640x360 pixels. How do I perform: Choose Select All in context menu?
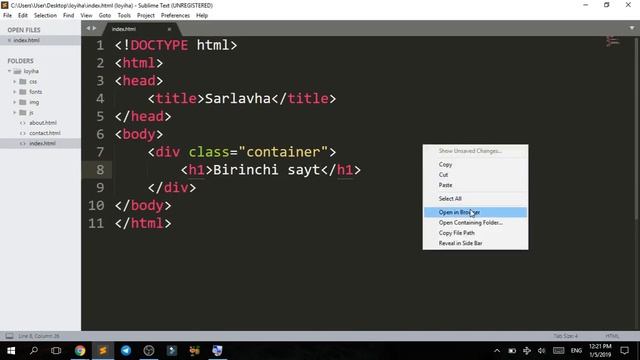475,198
